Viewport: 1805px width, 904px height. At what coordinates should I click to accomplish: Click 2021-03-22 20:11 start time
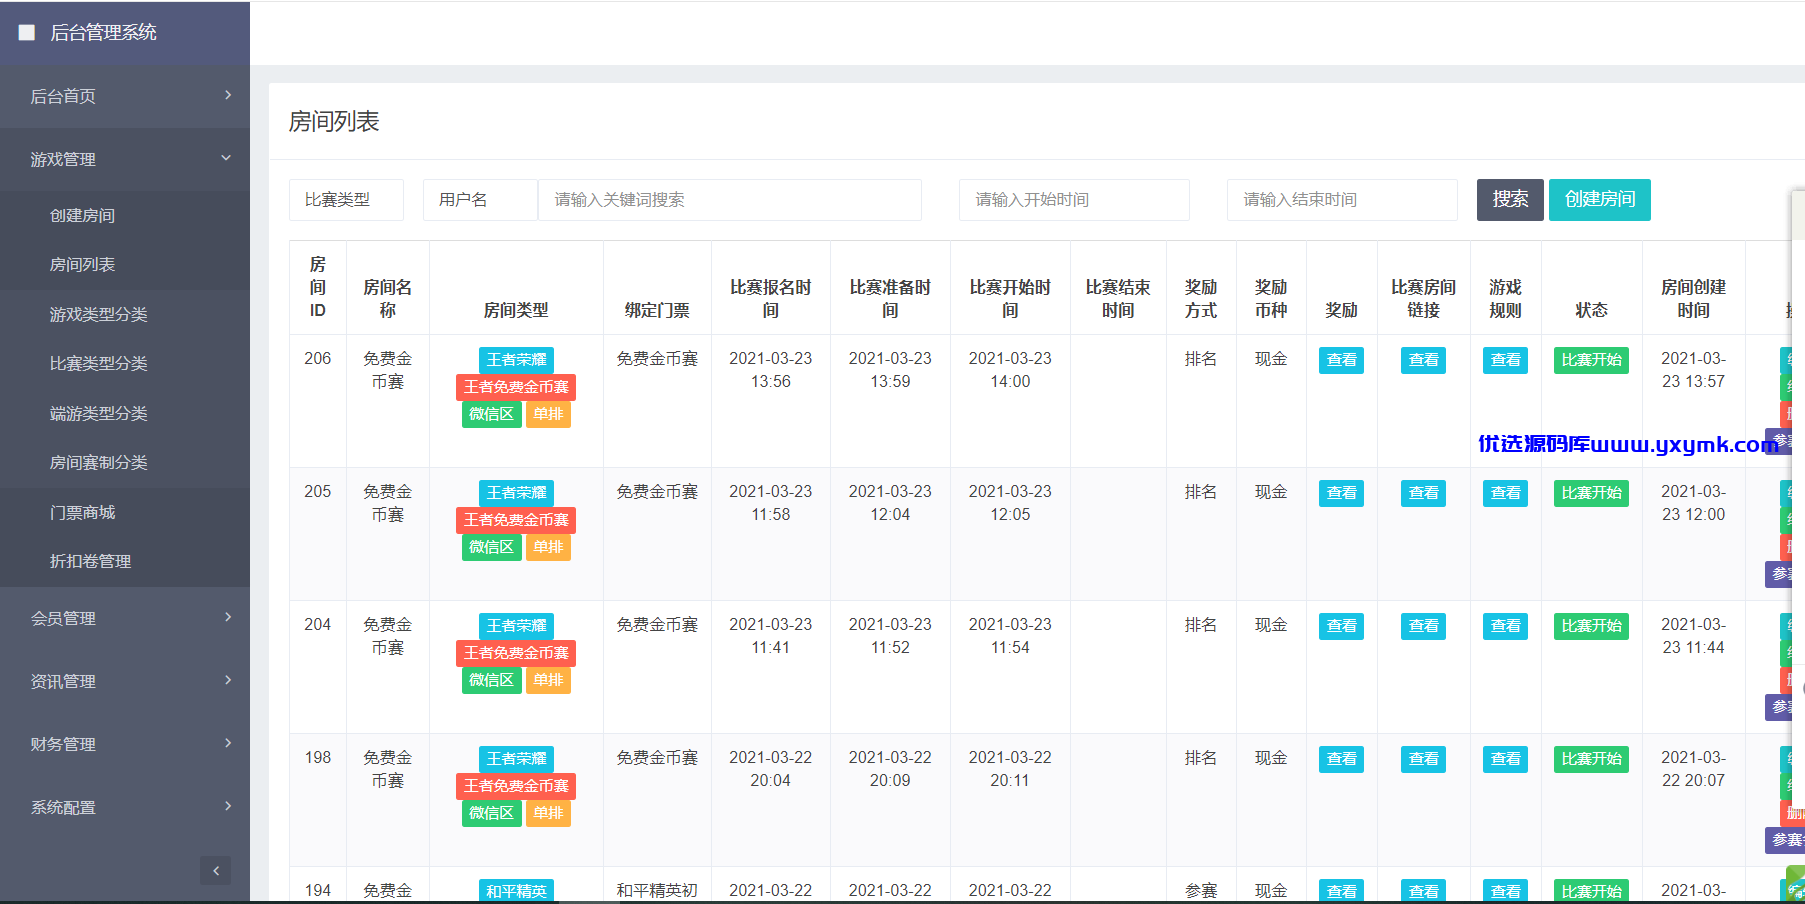(x=1010, y=769)
